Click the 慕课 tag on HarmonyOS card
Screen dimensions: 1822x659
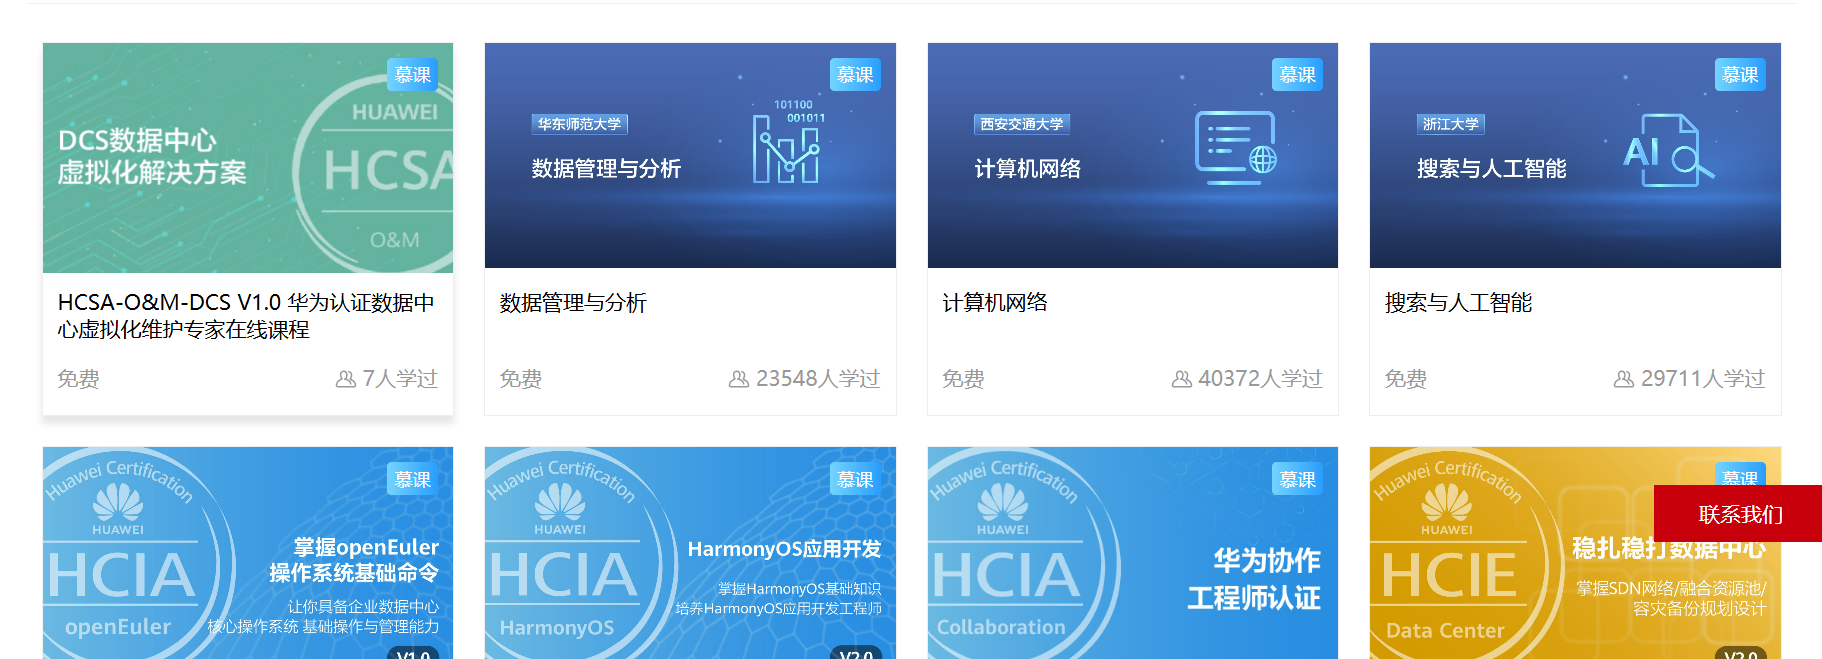855,479
